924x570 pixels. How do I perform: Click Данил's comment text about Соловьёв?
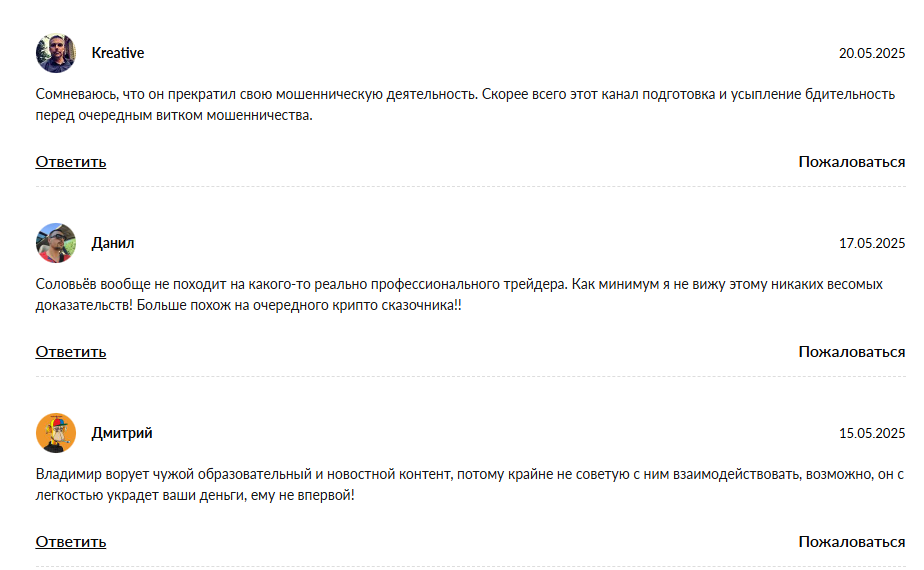pyautogui.click(x=459, y=295)
